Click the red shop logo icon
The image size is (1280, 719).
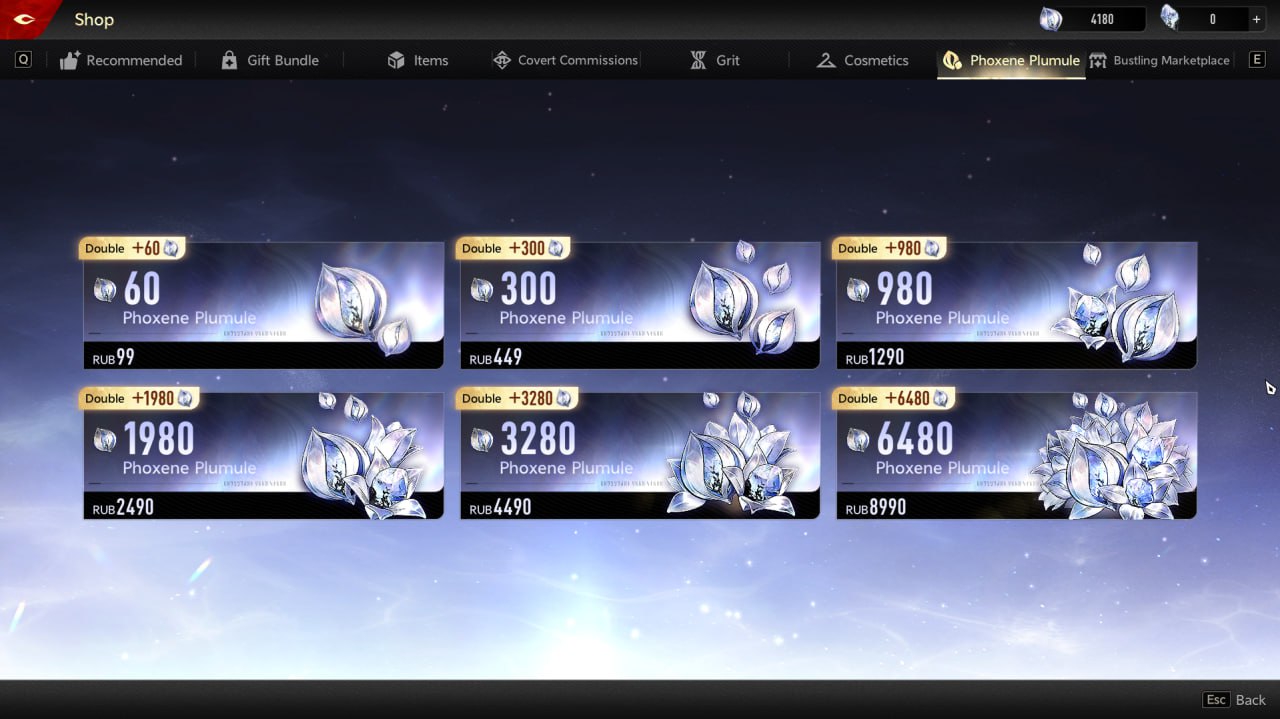[24, 19]
